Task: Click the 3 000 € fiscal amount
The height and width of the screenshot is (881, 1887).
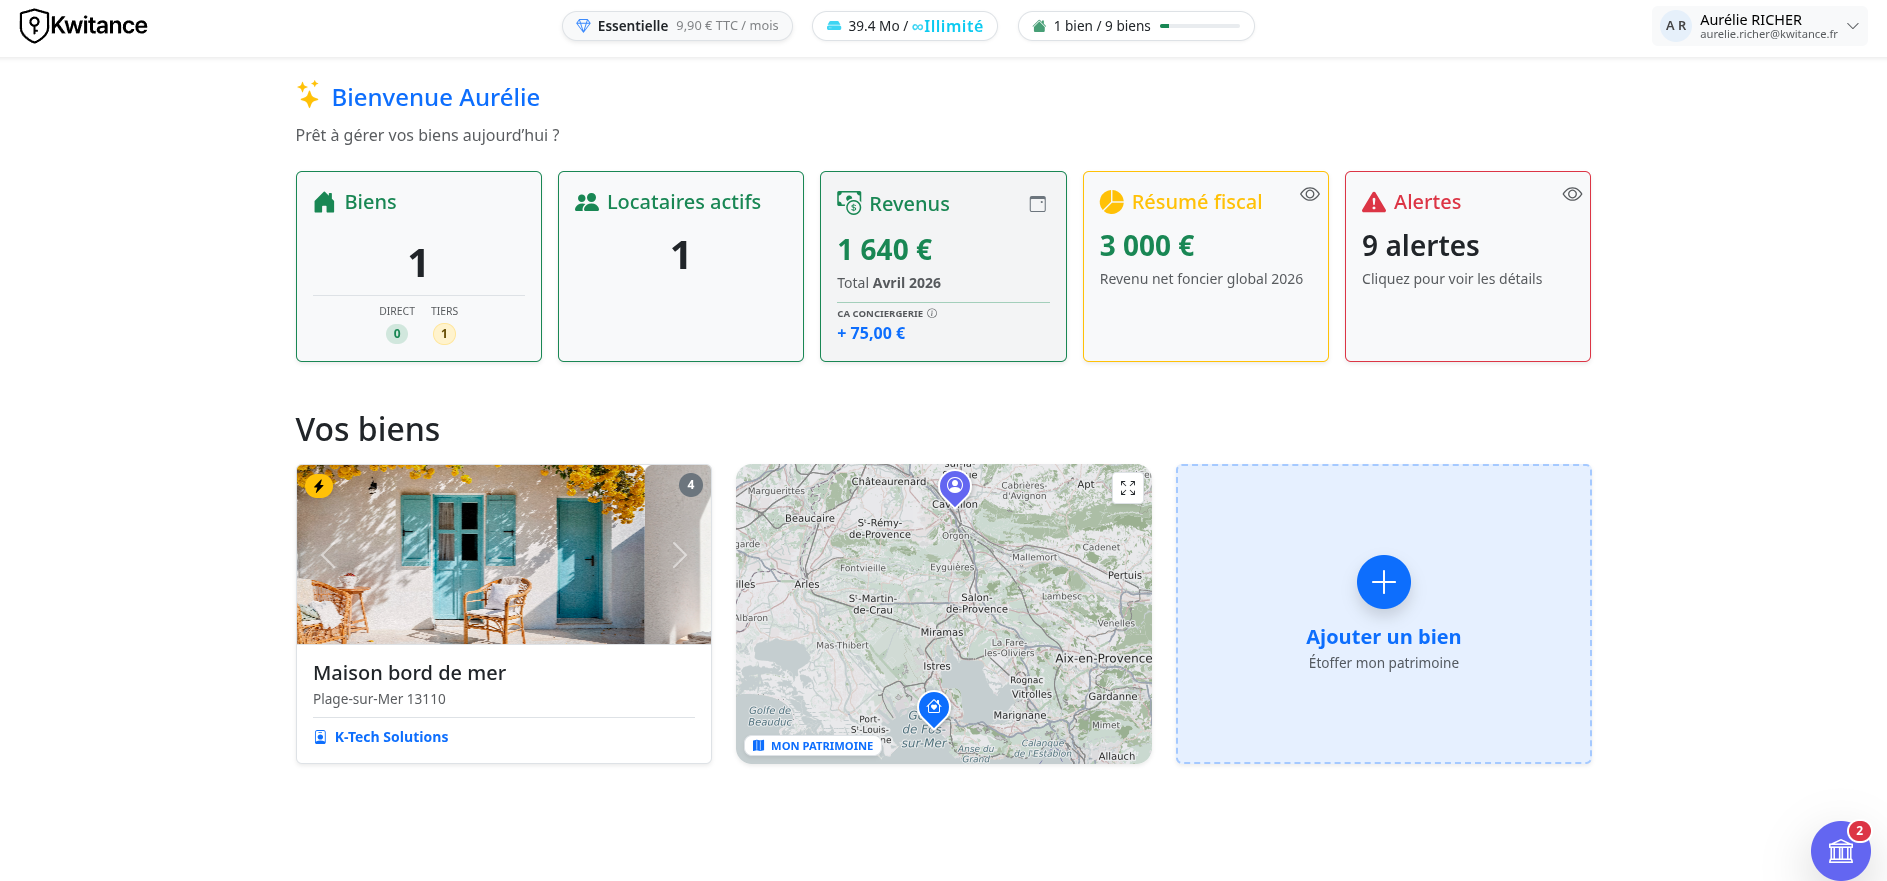Action: (x=1147, y=246)
